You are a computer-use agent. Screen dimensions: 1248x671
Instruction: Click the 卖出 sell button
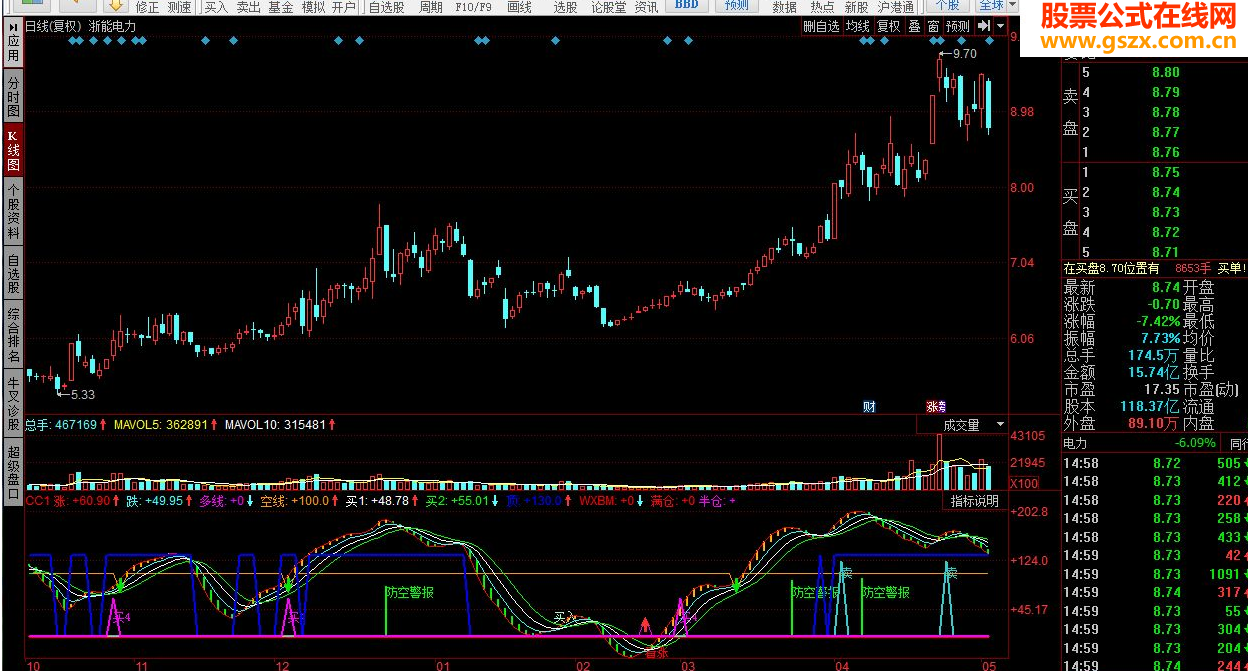click(x=248, y=6)
